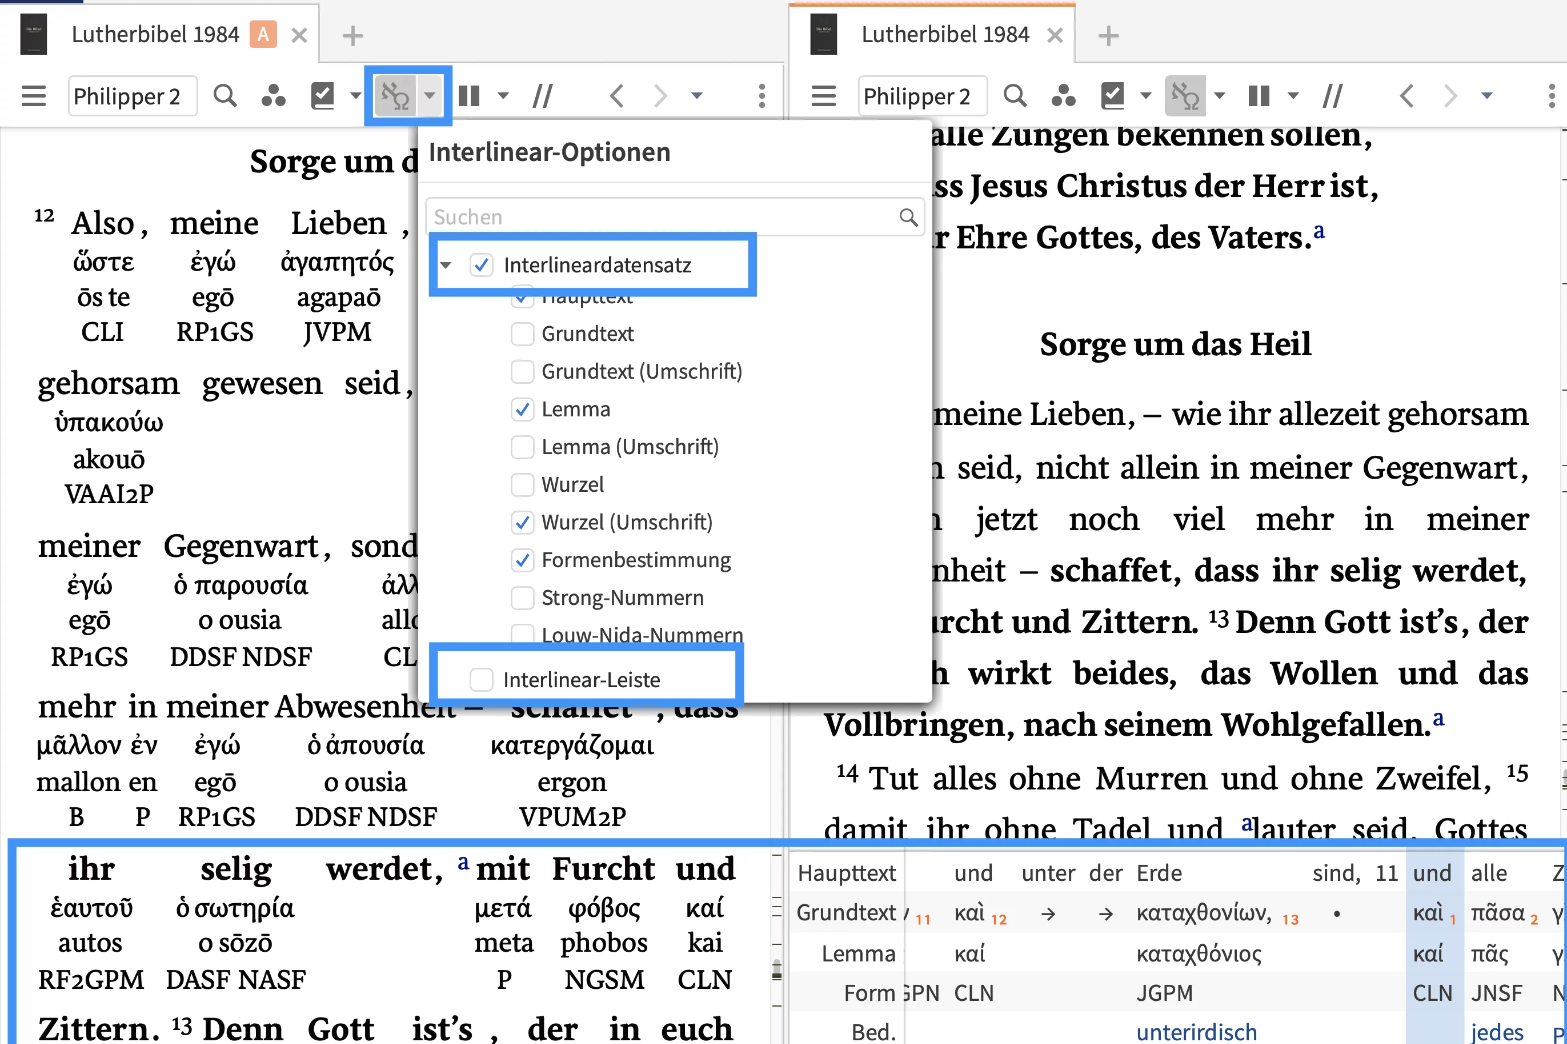
Task: Open the right panel kebab menu
Action: click(1552, 96)
